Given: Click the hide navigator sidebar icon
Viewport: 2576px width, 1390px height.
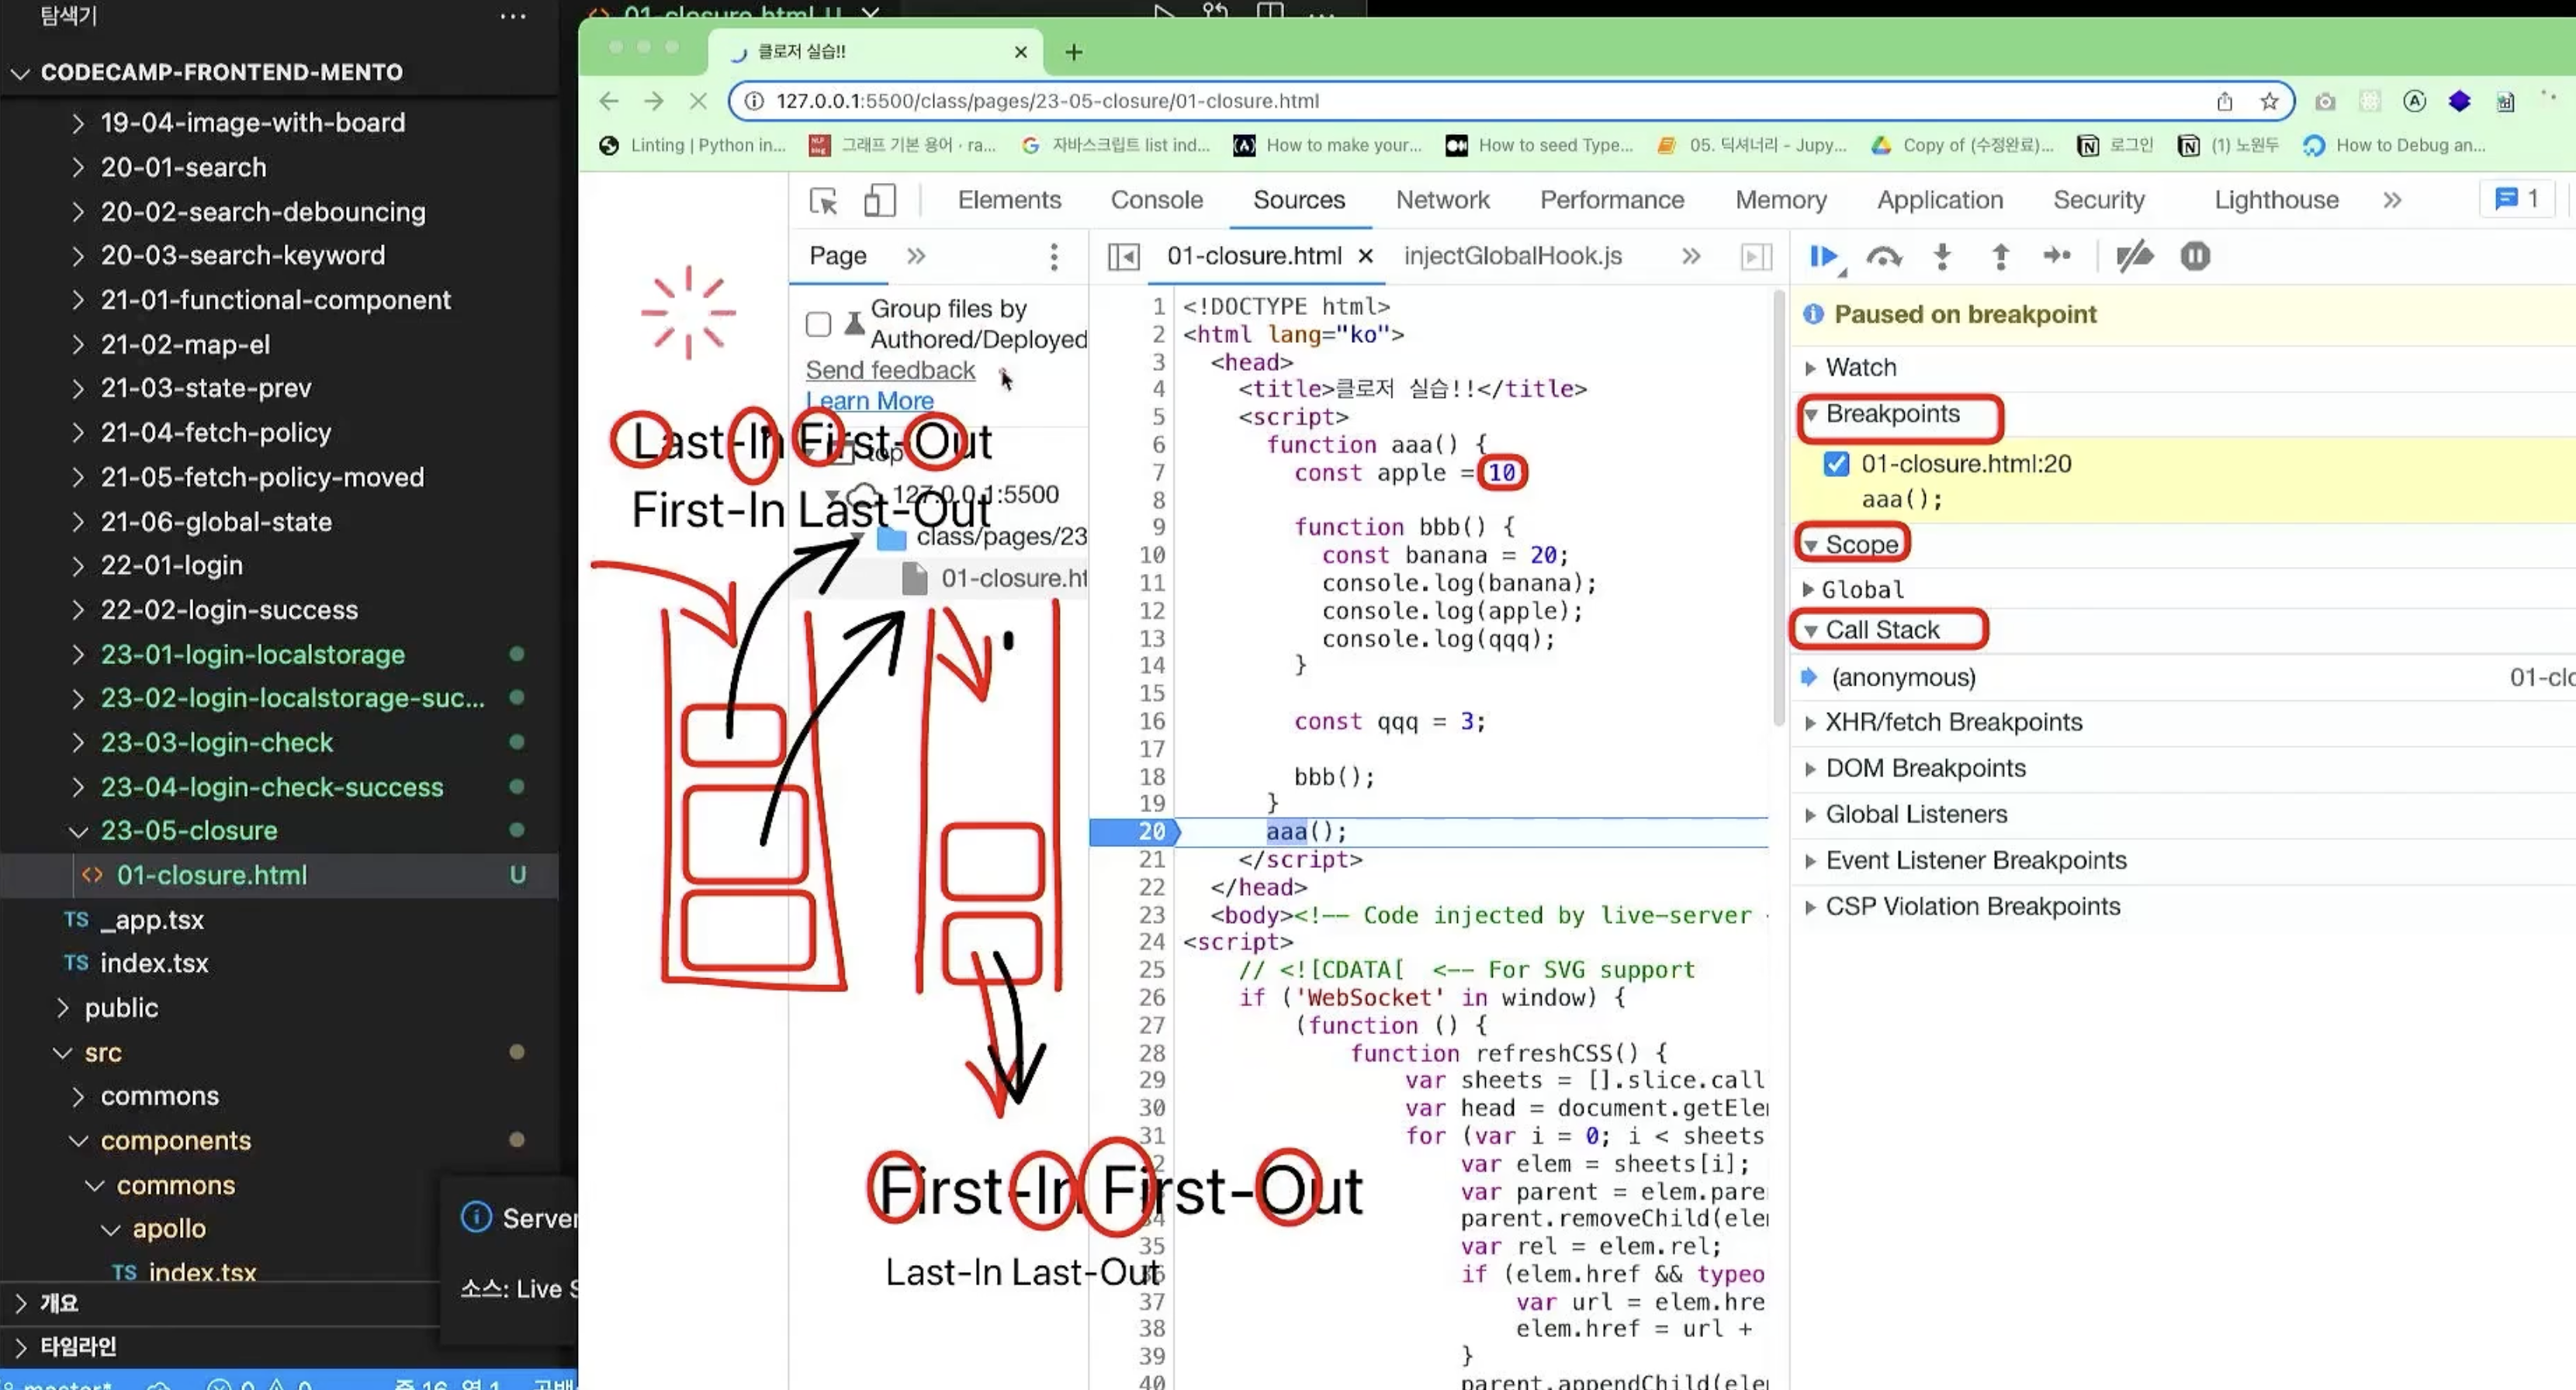Looking at the screenshot, I should [x=1123, y=257].
